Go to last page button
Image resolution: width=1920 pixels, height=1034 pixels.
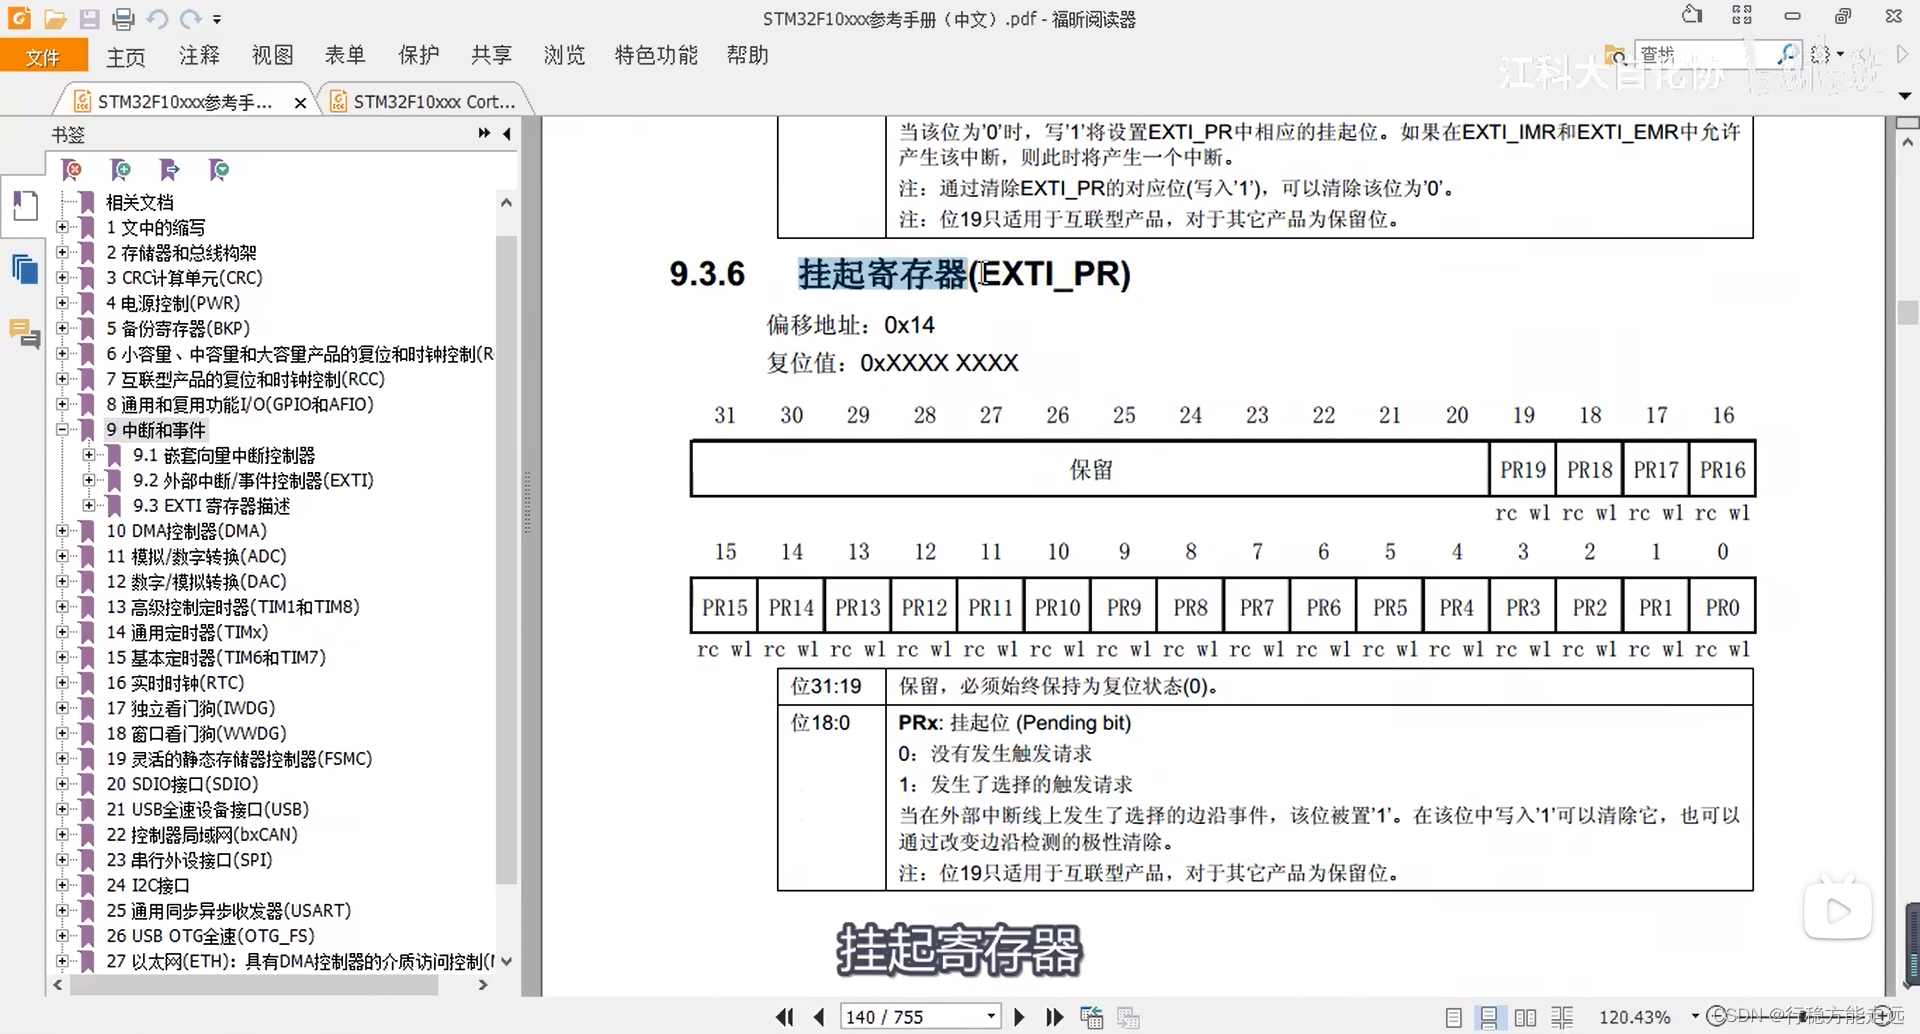pos(1054,1017)
